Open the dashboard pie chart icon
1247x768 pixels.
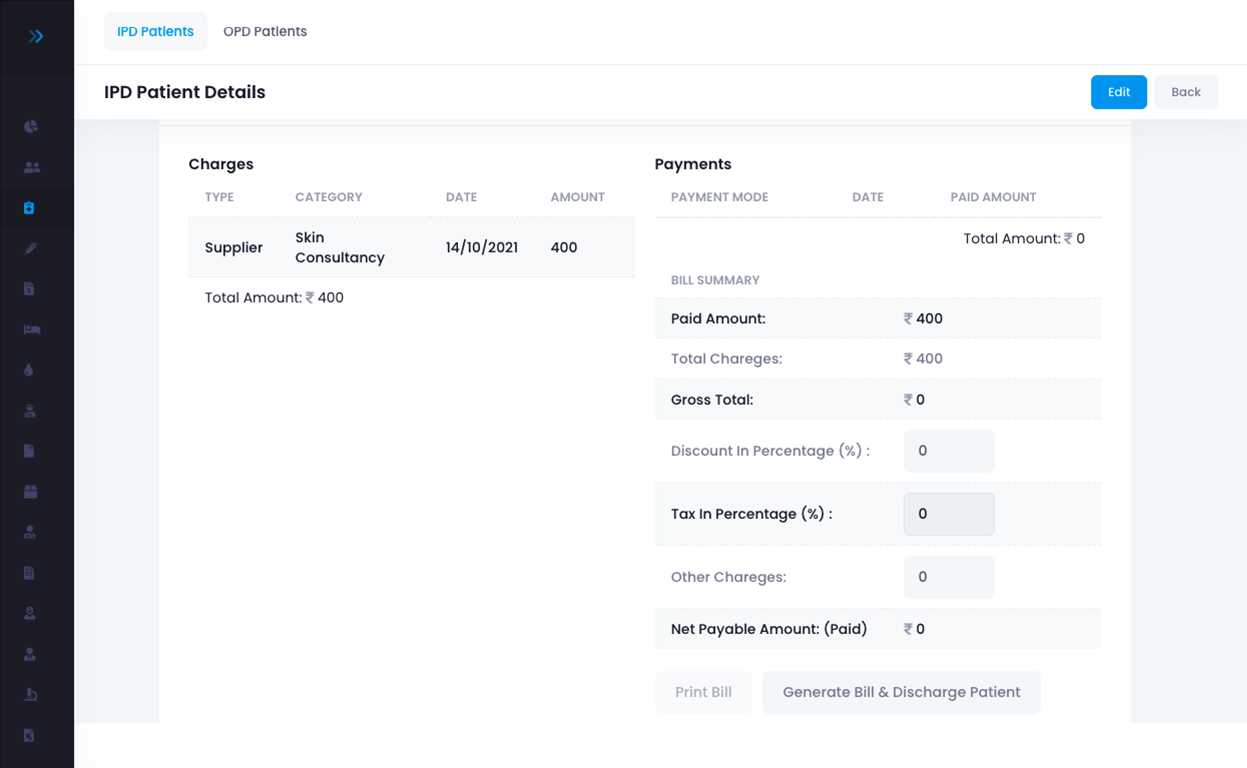click(x=30, y=127)
